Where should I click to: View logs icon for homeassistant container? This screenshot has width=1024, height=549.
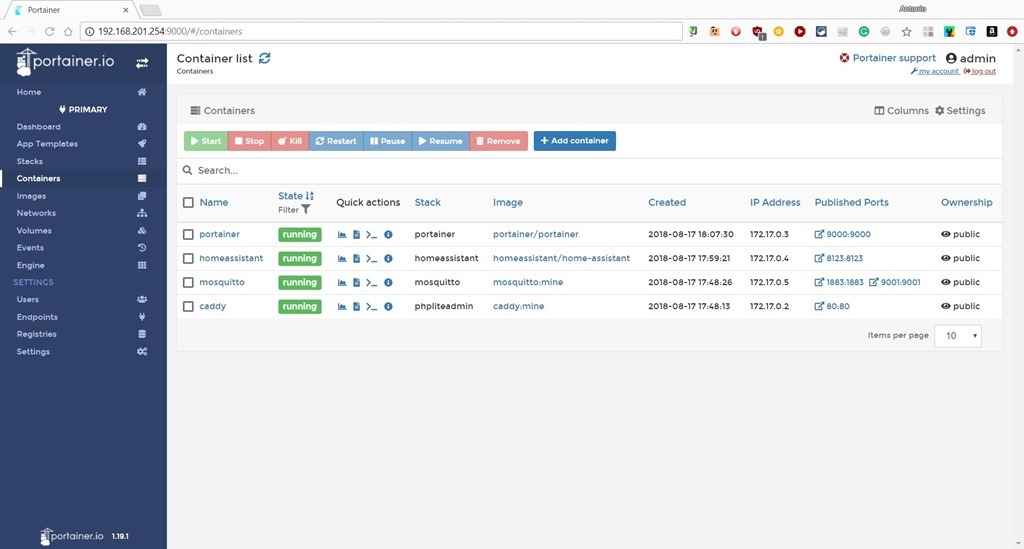coord(356,259)
